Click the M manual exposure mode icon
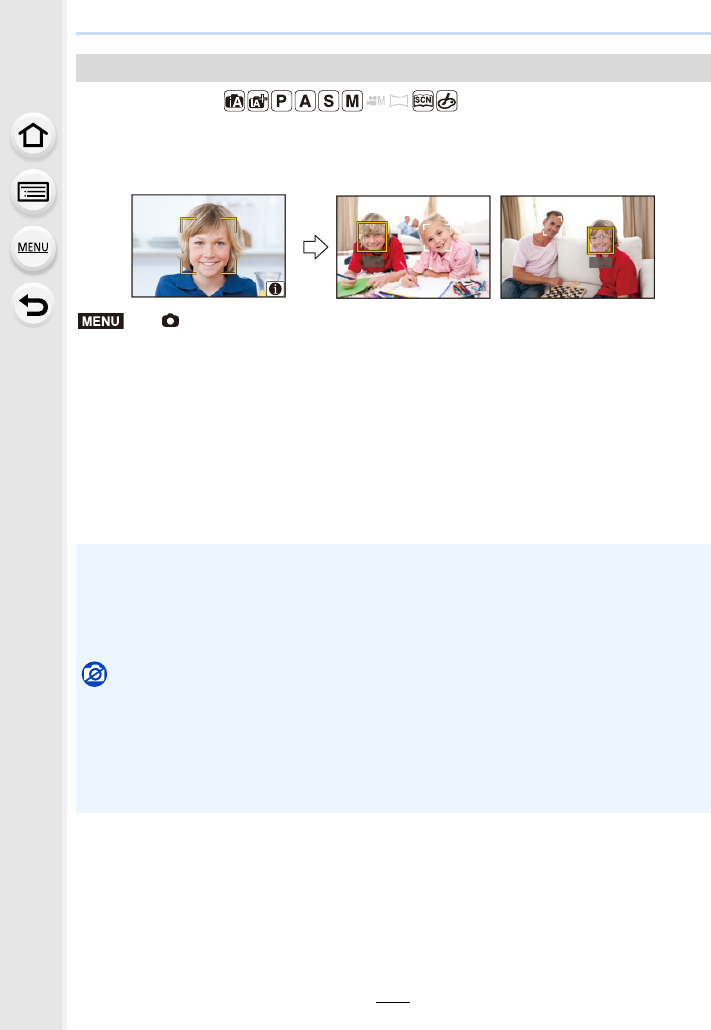The height and width of the screenshot is (1030, 711). click(x=352, y=101)
